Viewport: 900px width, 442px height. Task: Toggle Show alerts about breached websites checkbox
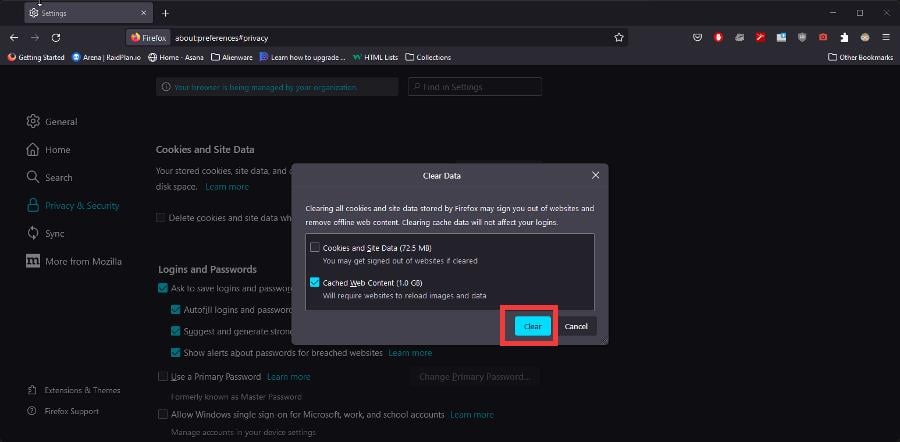(176, 352)
